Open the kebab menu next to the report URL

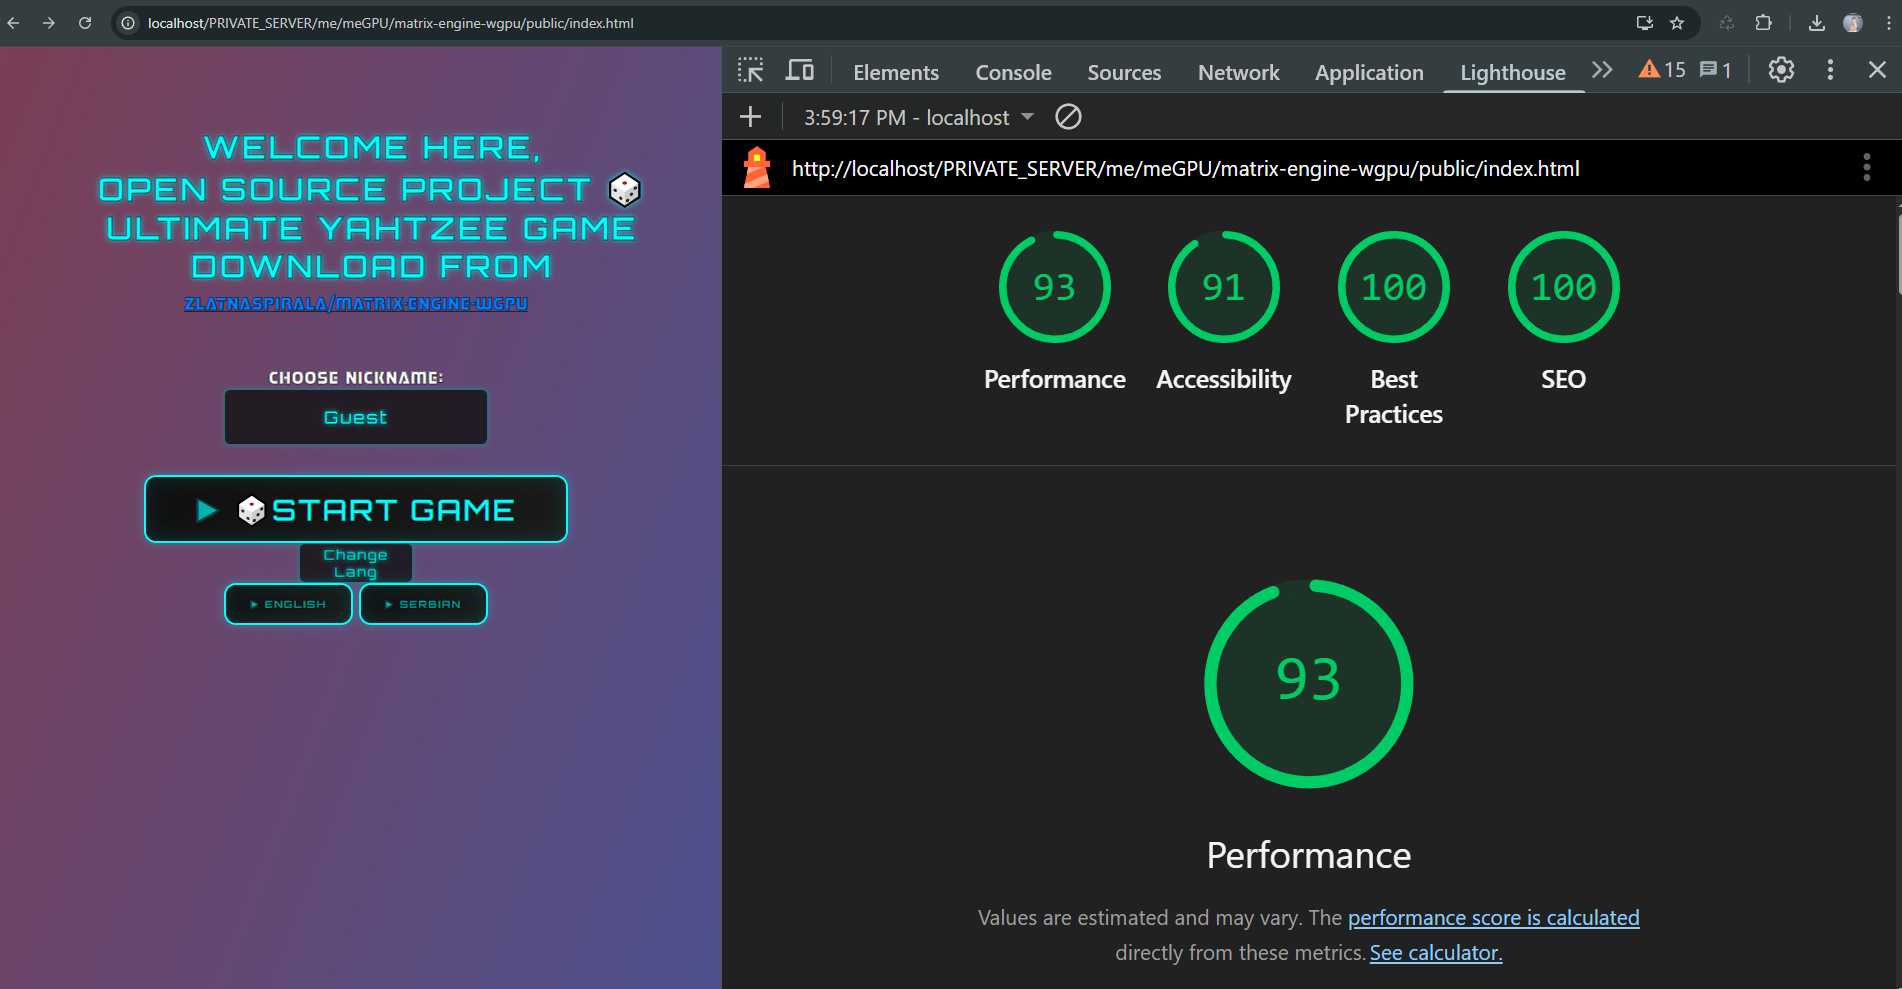[1865, 167]
